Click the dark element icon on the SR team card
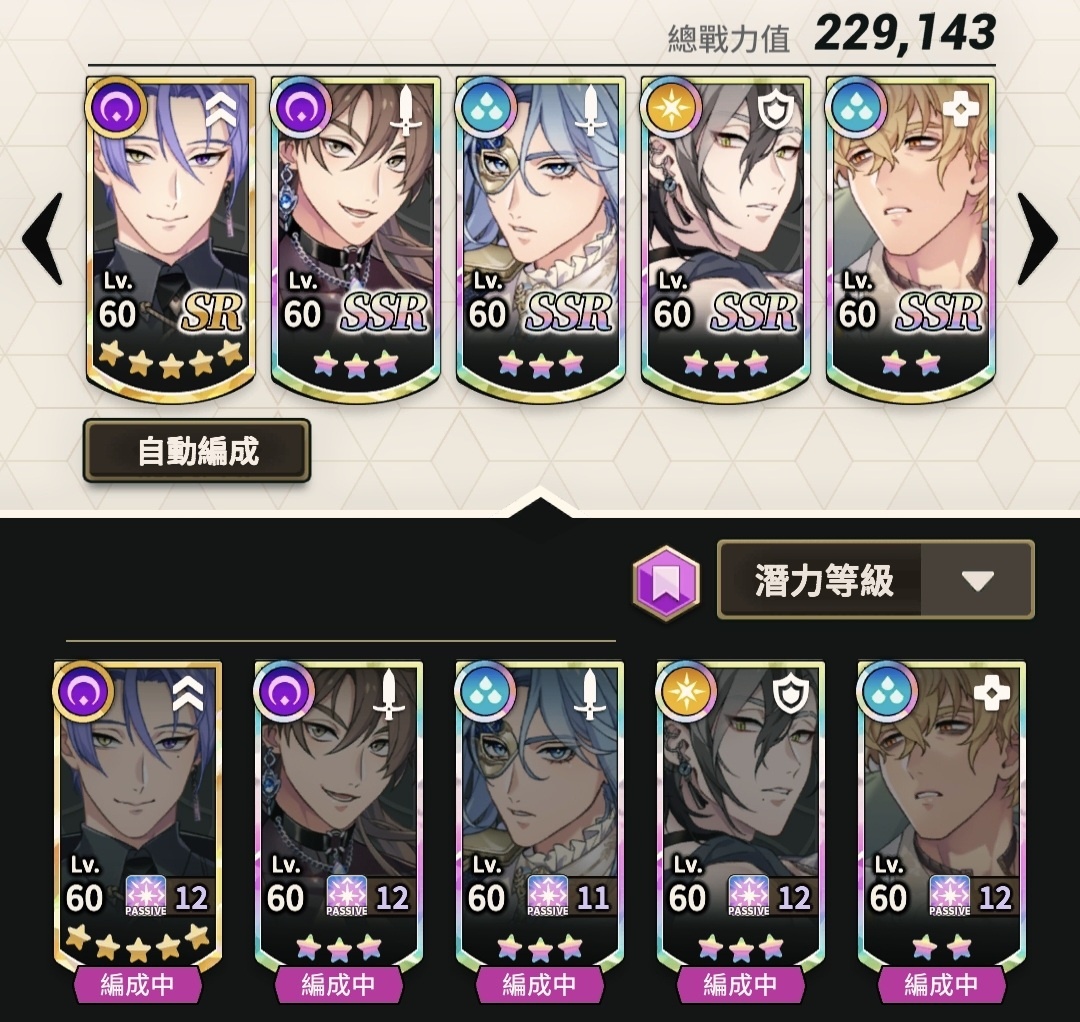This screenshot has height=1022, width=1080. [x=116, y=107]
